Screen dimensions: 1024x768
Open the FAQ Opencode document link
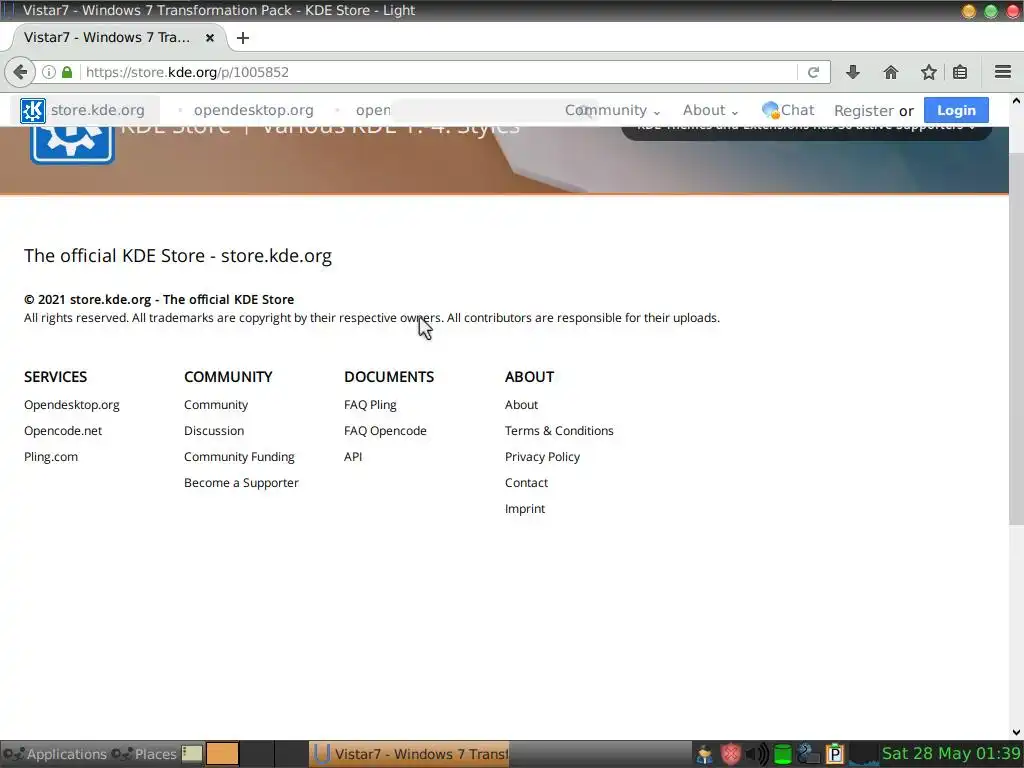[385, 431]
